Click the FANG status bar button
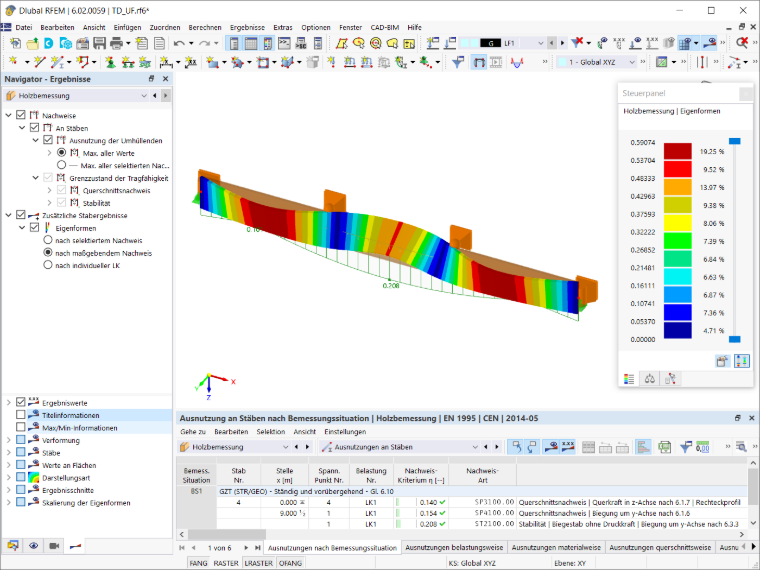Screen dimensions: 760x570 198,563
